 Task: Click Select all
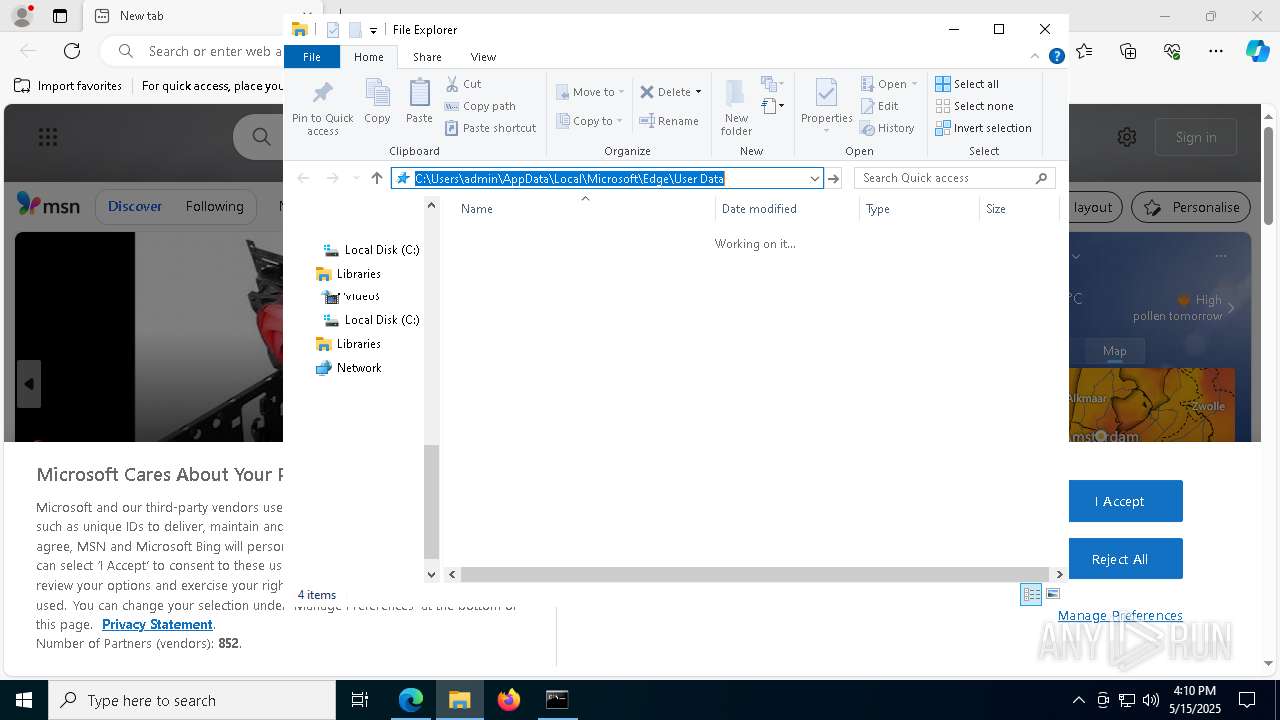point(967,84)
